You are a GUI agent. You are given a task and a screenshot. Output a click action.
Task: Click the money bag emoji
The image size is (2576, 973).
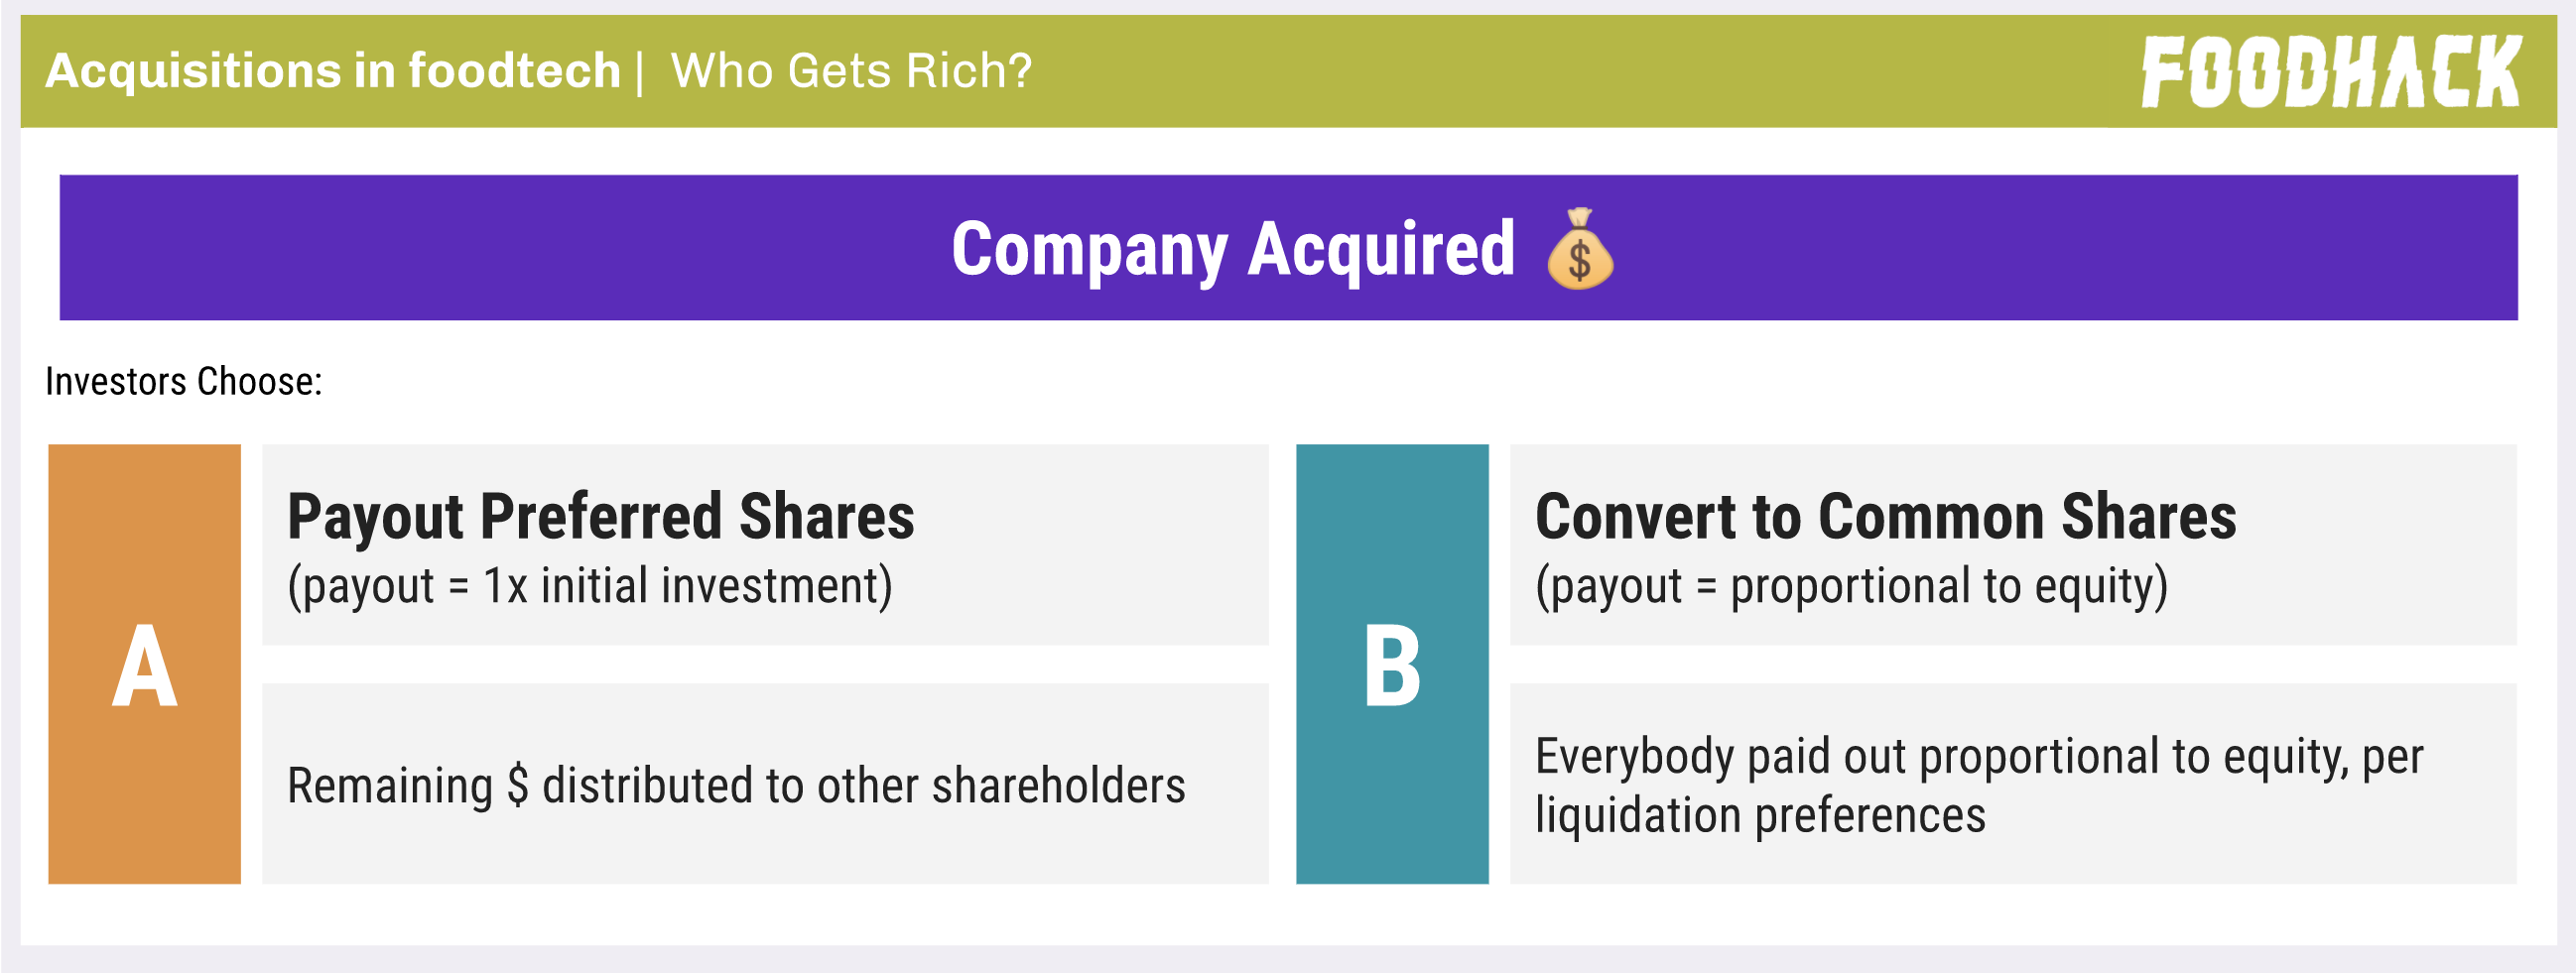(x=1579, y=249)
